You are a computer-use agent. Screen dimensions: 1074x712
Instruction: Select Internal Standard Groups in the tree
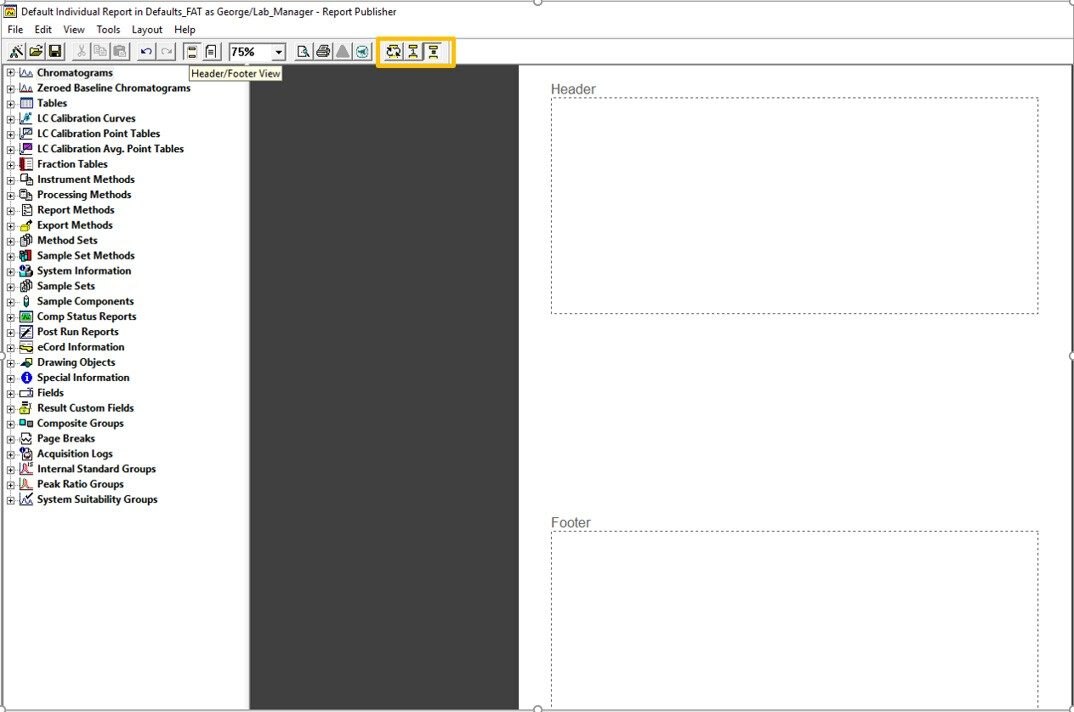(97, 469)
